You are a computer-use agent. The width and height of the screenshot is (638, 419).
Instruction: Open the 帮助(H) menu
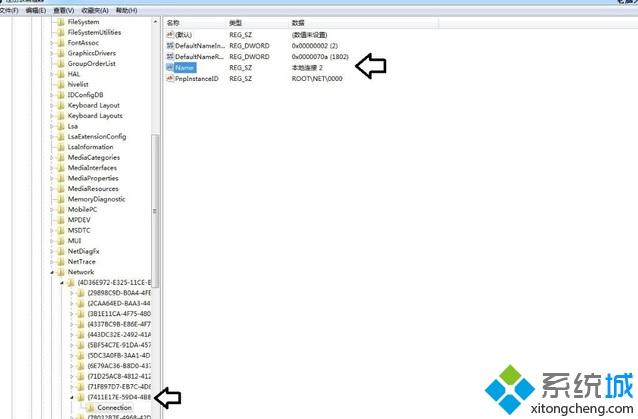(x=126, y=10)
